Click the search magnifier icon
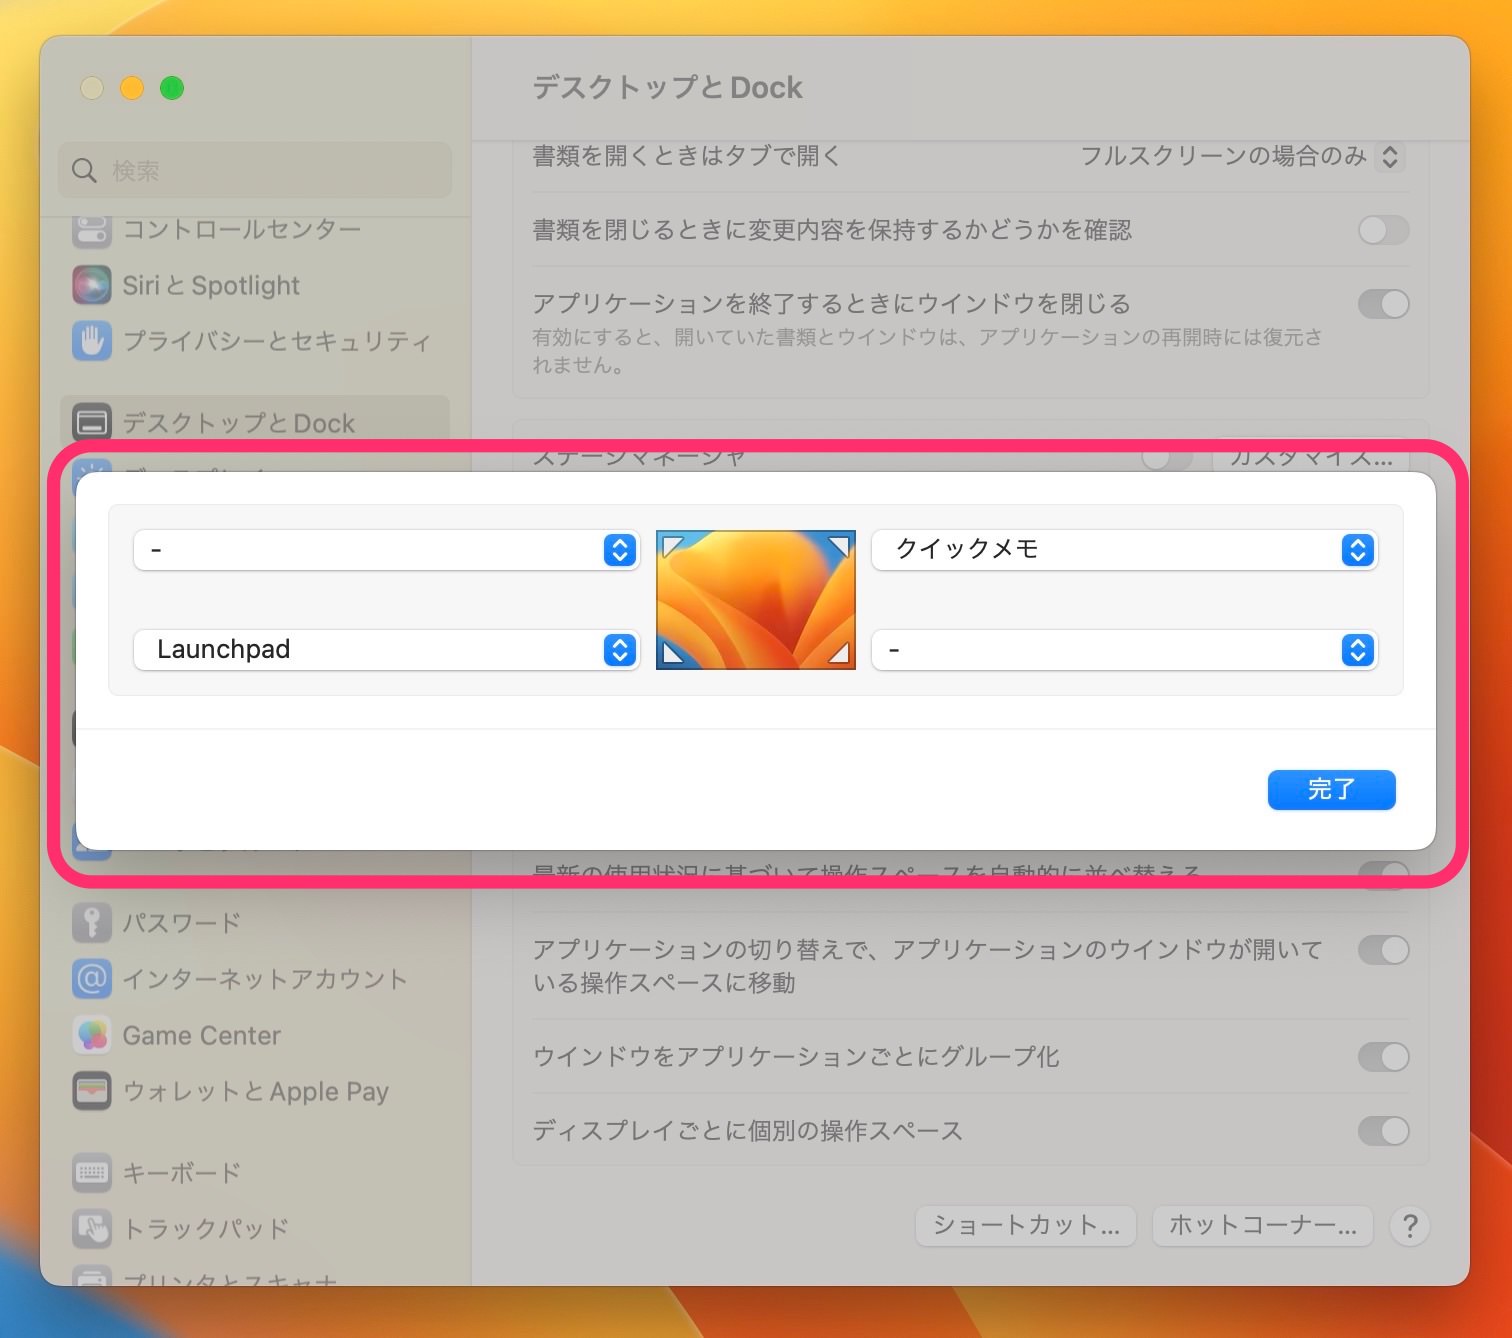The height and width of the screenshot is (1338, 1512). pos(84,170)
